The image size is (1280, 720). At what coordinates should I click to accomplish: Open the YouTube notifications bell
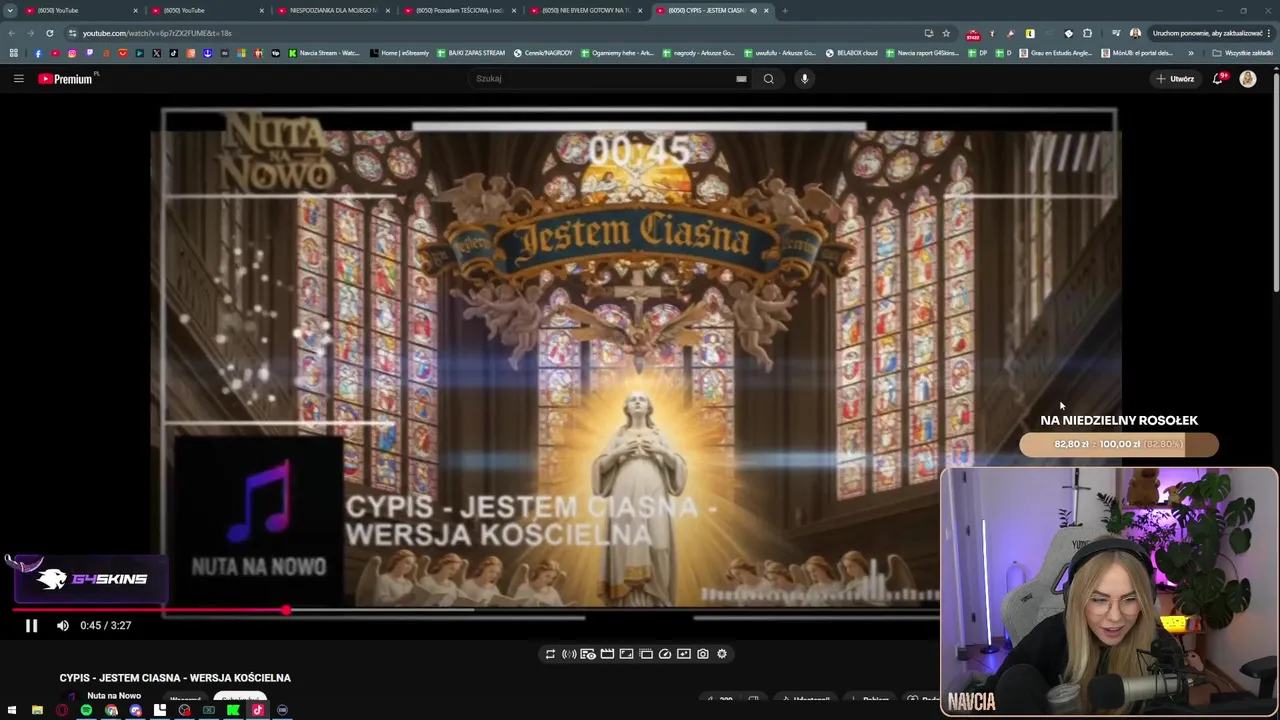pyautogui.click(x=1218, y=78)
